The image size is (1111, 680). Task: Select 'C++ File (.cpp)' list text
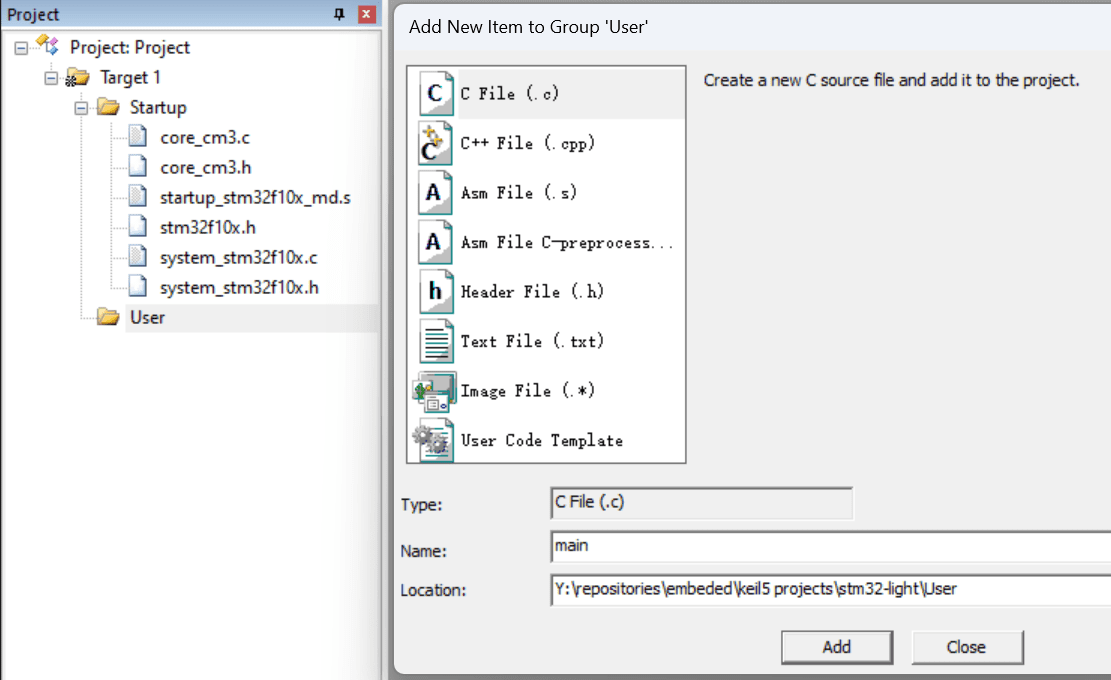528,143
